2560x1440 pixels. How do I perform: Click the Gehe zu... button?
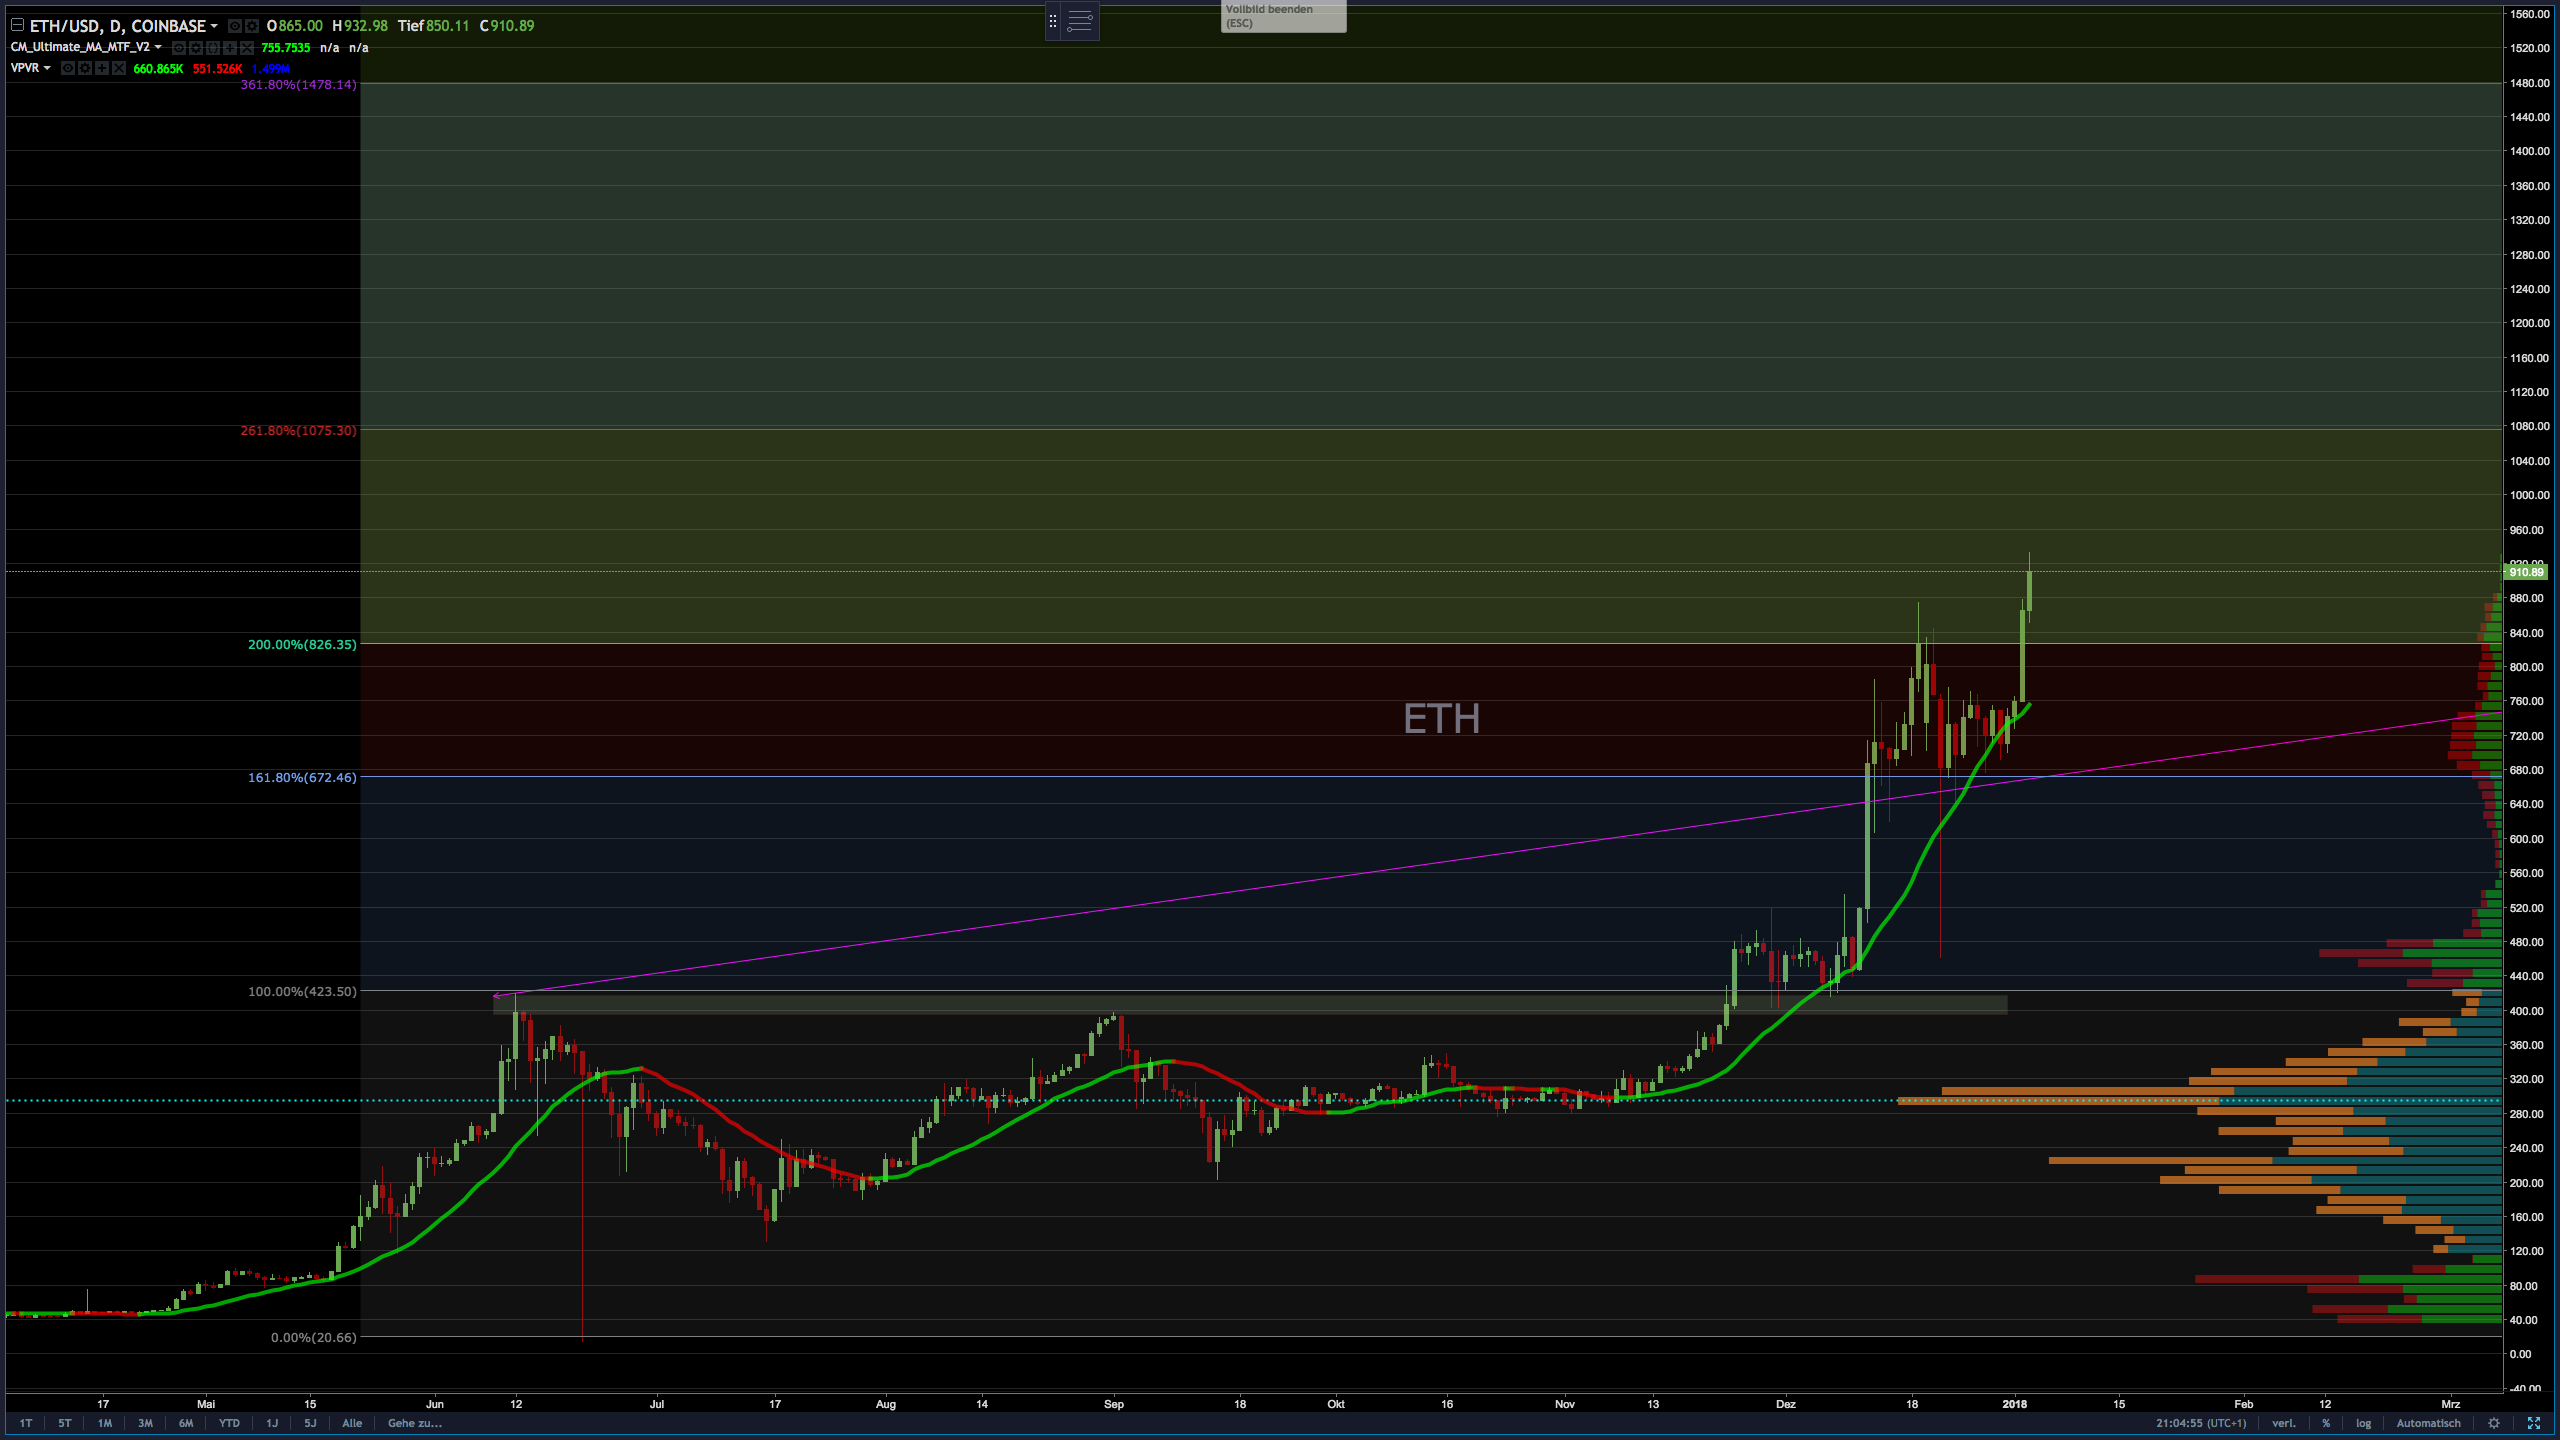pyautogui.click(x=415, y=1423)
